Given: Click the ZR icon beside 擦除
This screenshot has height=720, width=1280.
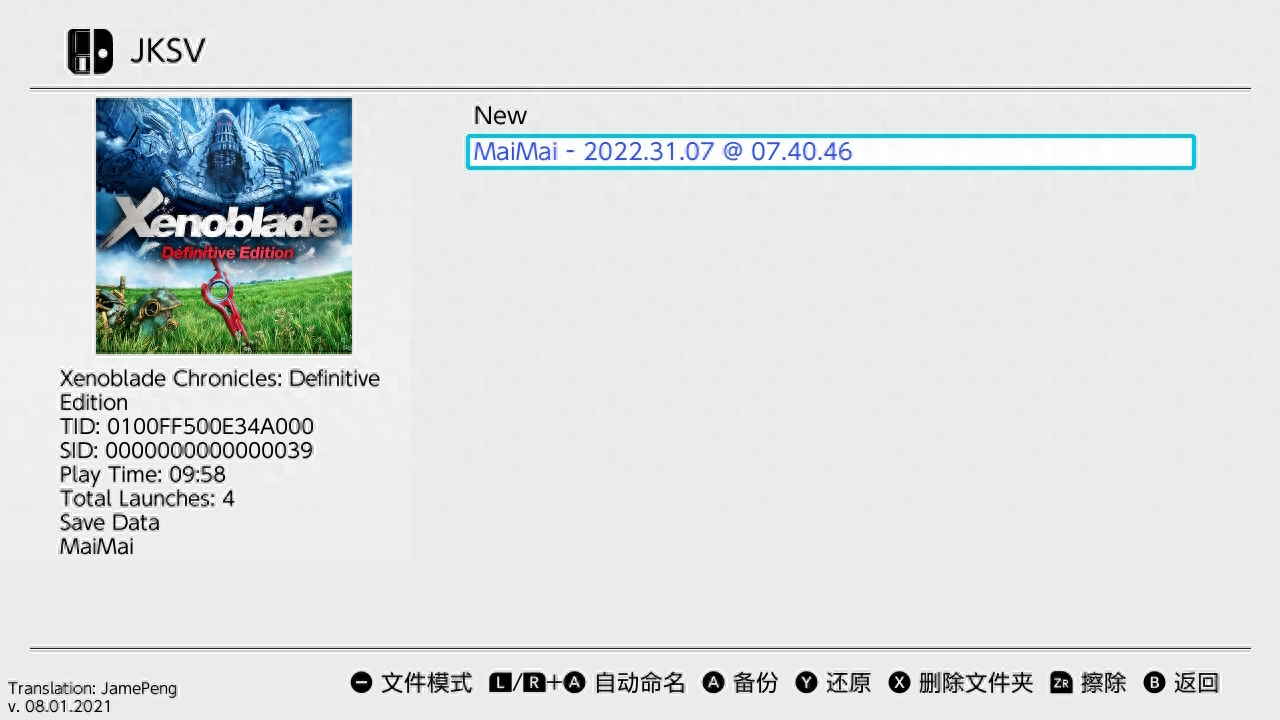Looking at the screenshot, I should 1061,683.
